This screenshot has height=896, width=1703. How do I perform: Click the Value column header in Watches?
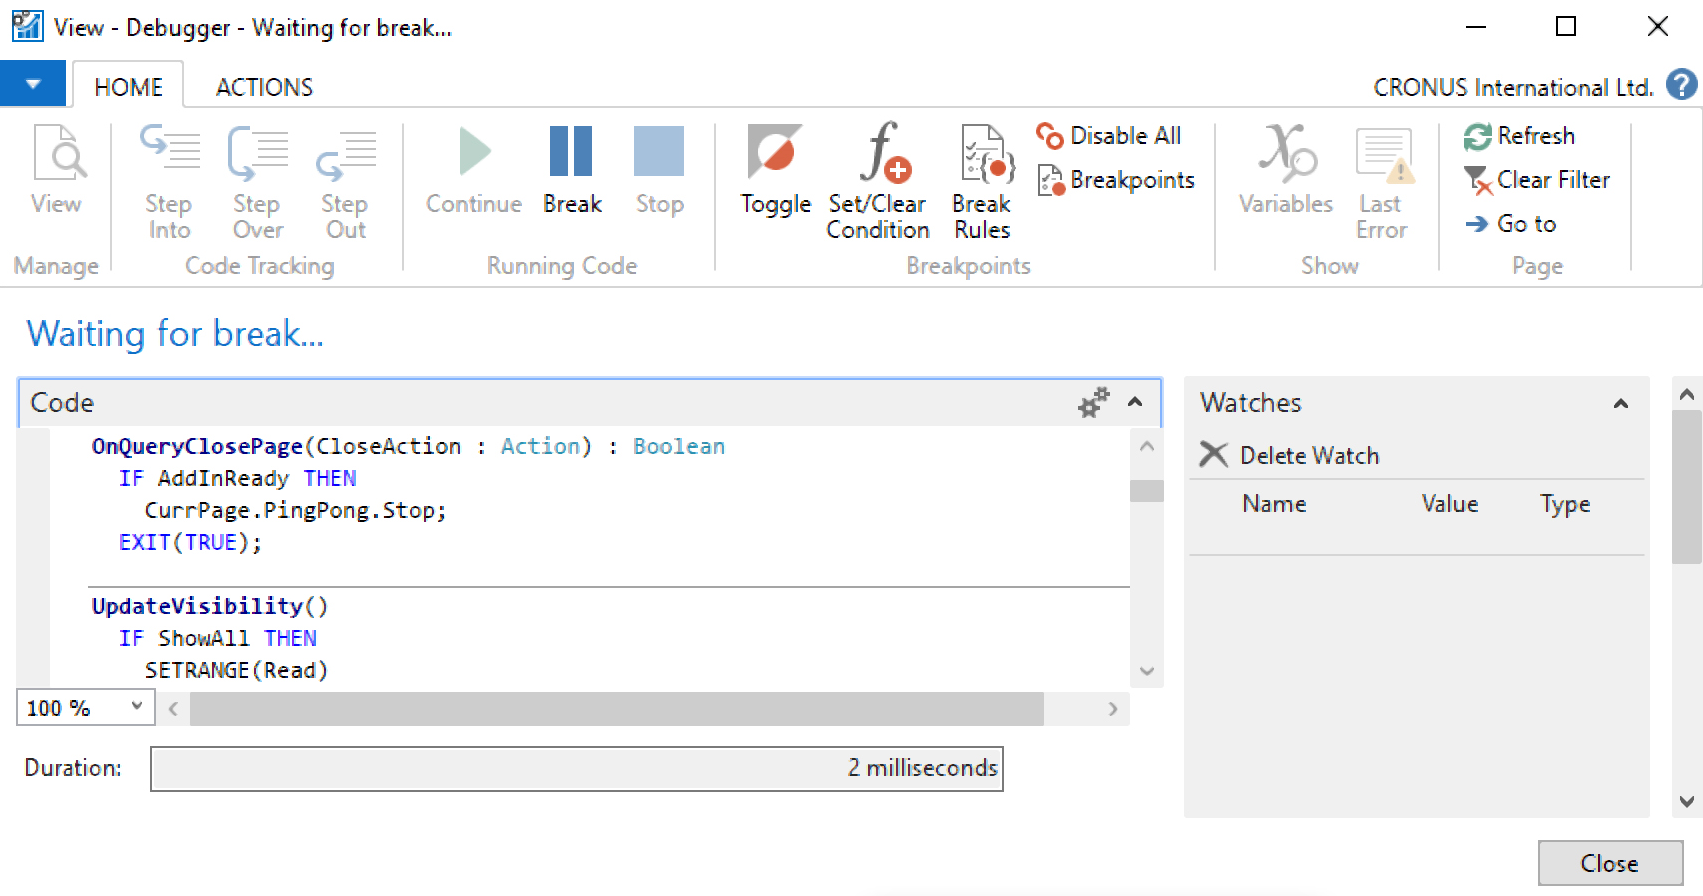pyautogui.click(x=1450, y=504)
